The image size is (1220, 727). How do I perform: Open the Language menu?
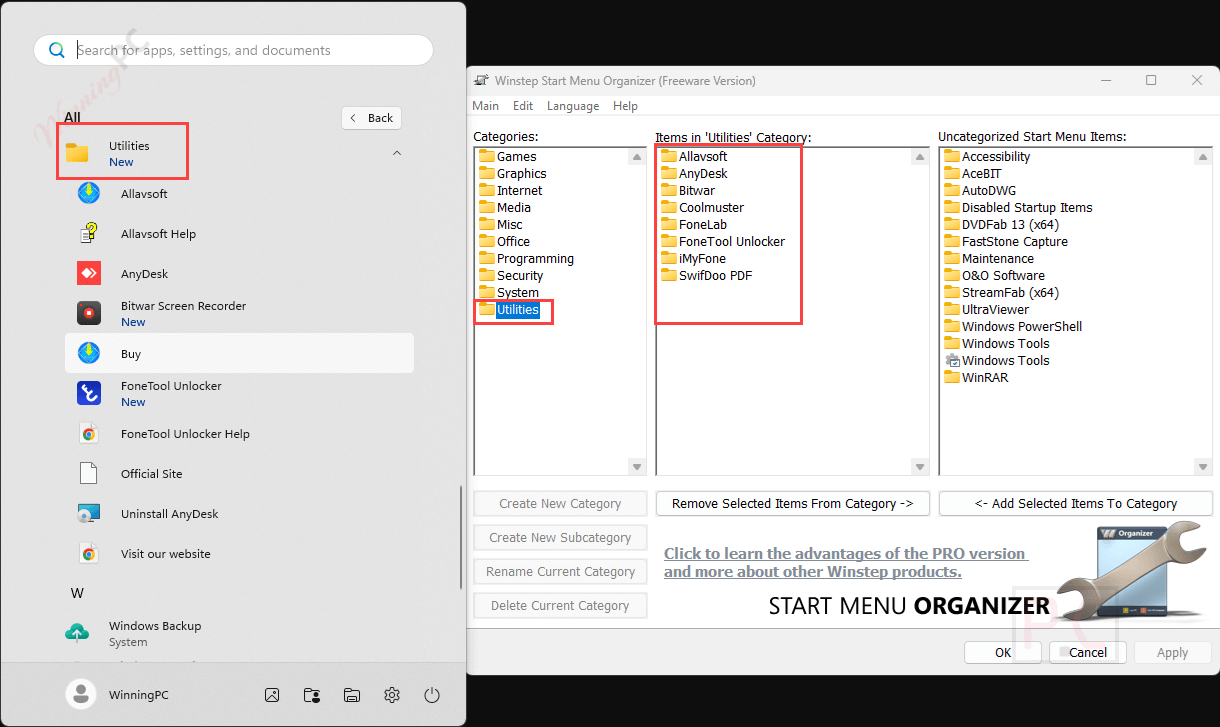tap(573, 106)
